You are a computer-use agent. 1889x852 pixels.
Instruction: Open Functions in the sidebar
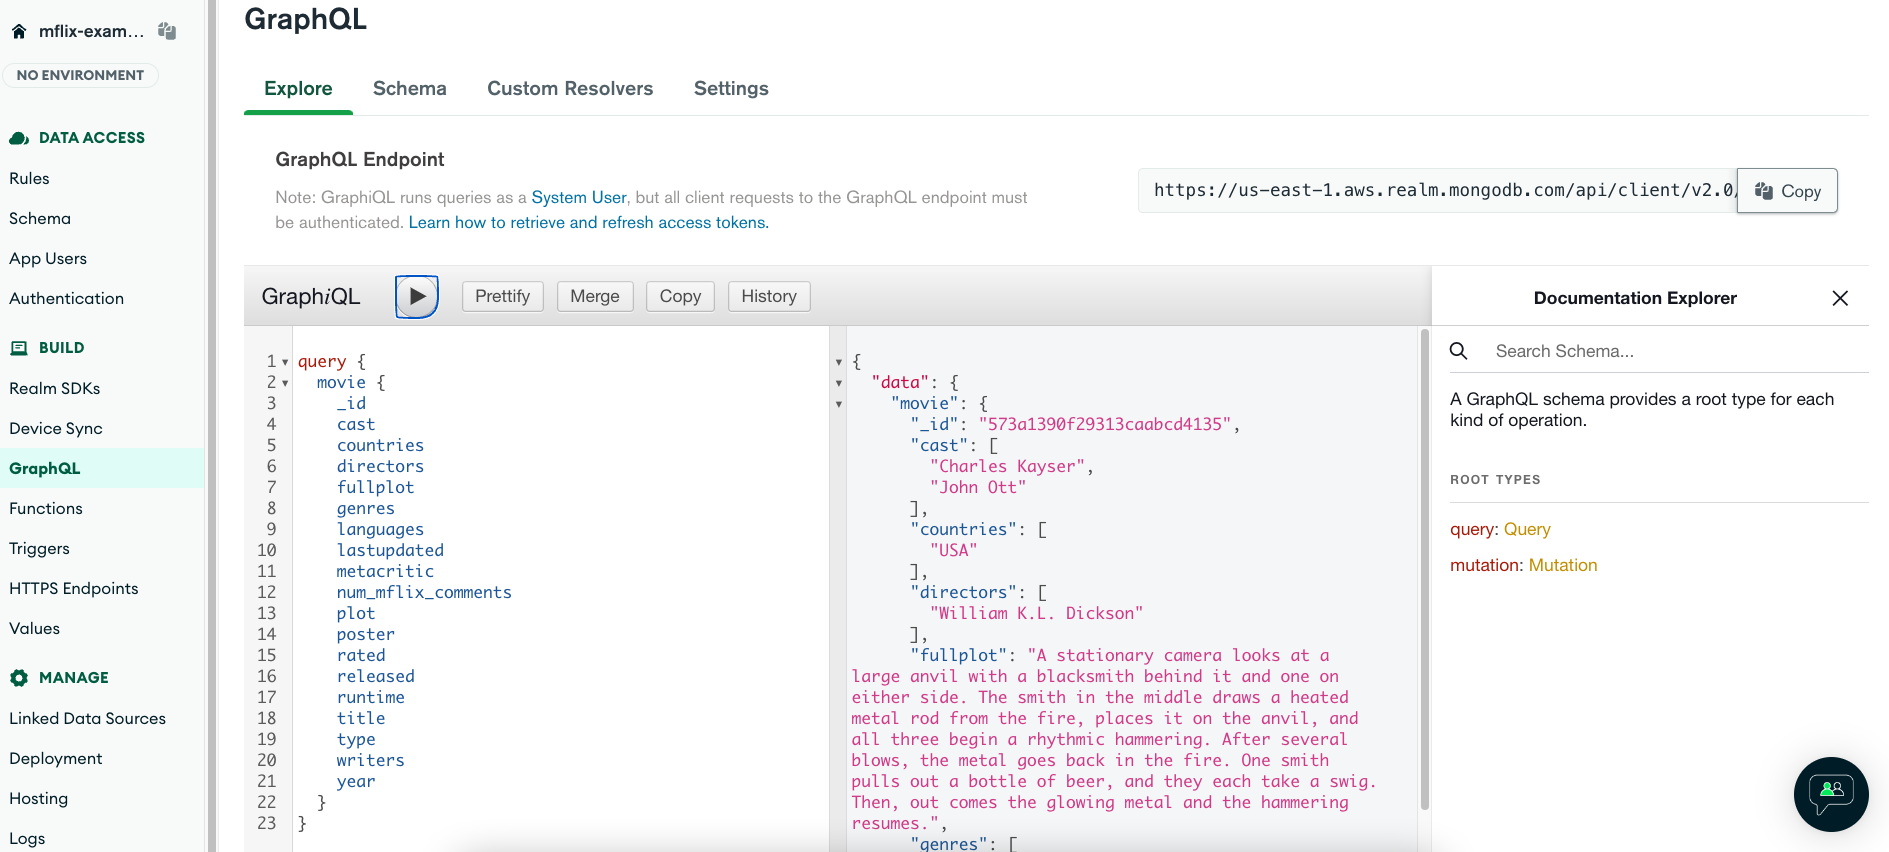tap(46, 508)
